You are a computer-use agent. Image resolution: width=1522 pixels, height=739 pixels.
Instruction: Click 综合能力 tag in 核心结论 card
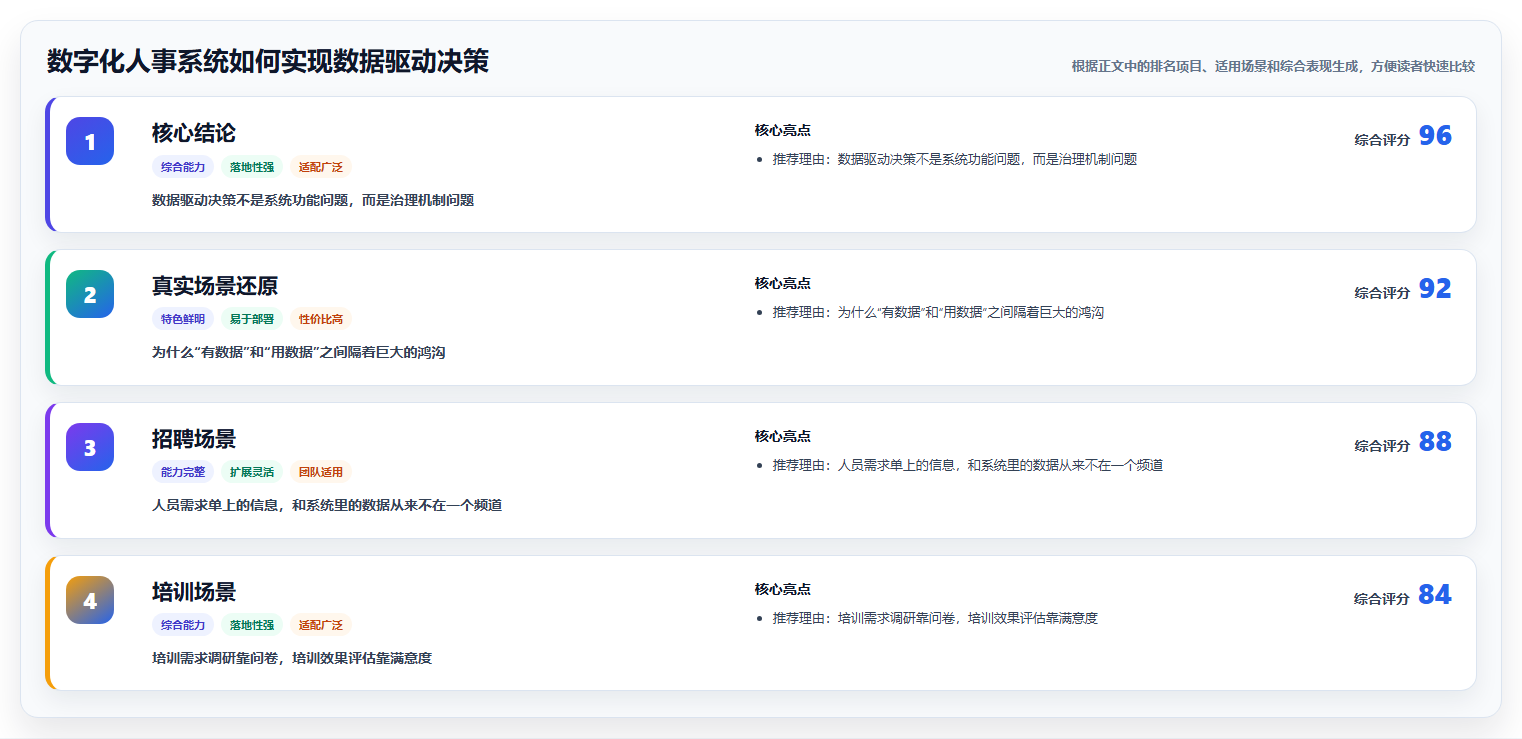point(183,167)
